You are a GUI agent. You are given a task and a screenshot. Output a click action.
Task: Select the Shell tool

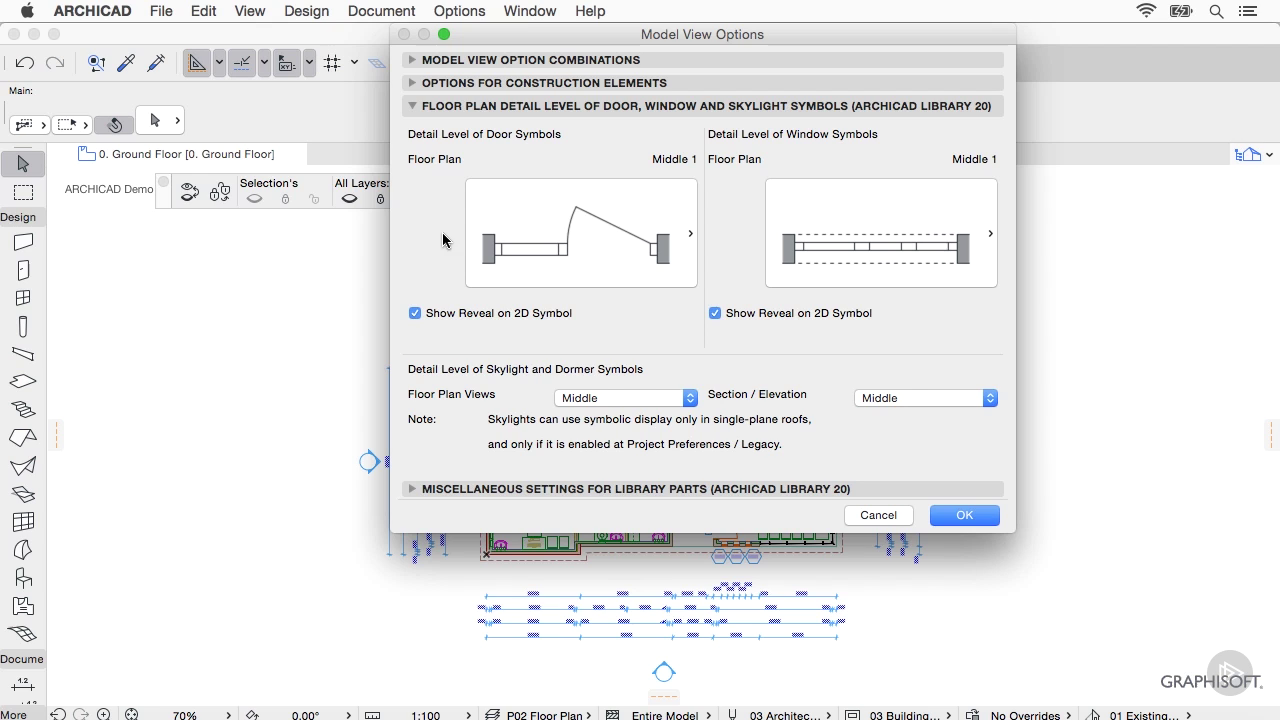click(x=23, y=466)
